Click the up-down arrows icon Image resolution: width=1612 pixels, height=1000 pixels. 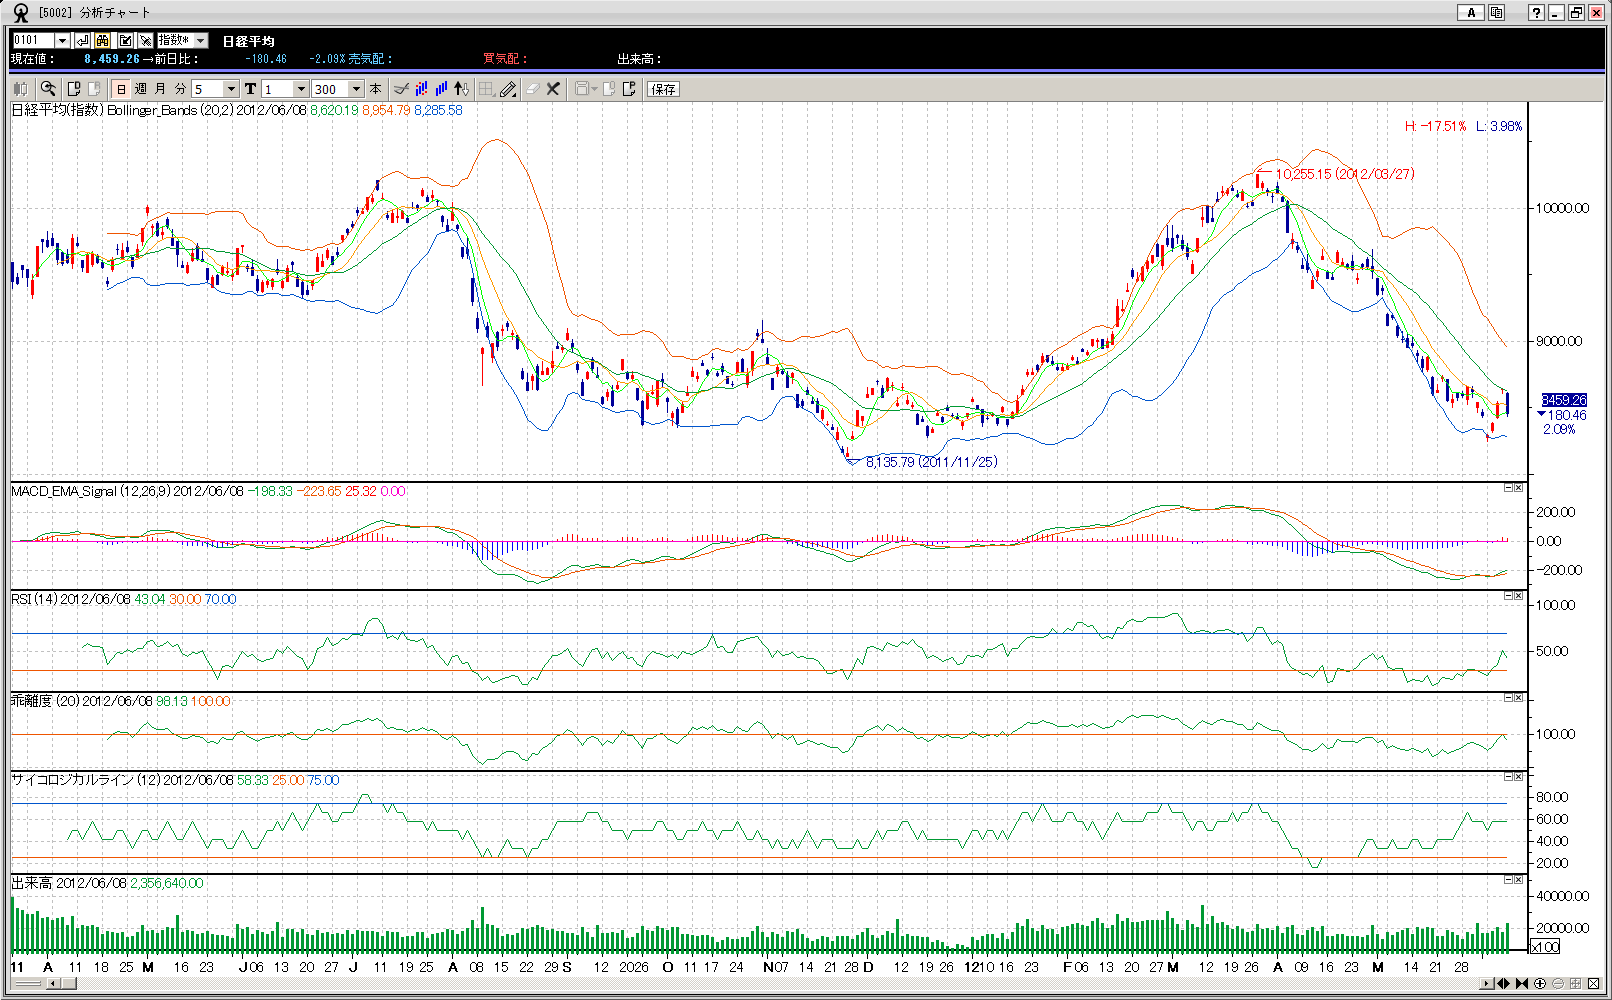coord(461,89)
